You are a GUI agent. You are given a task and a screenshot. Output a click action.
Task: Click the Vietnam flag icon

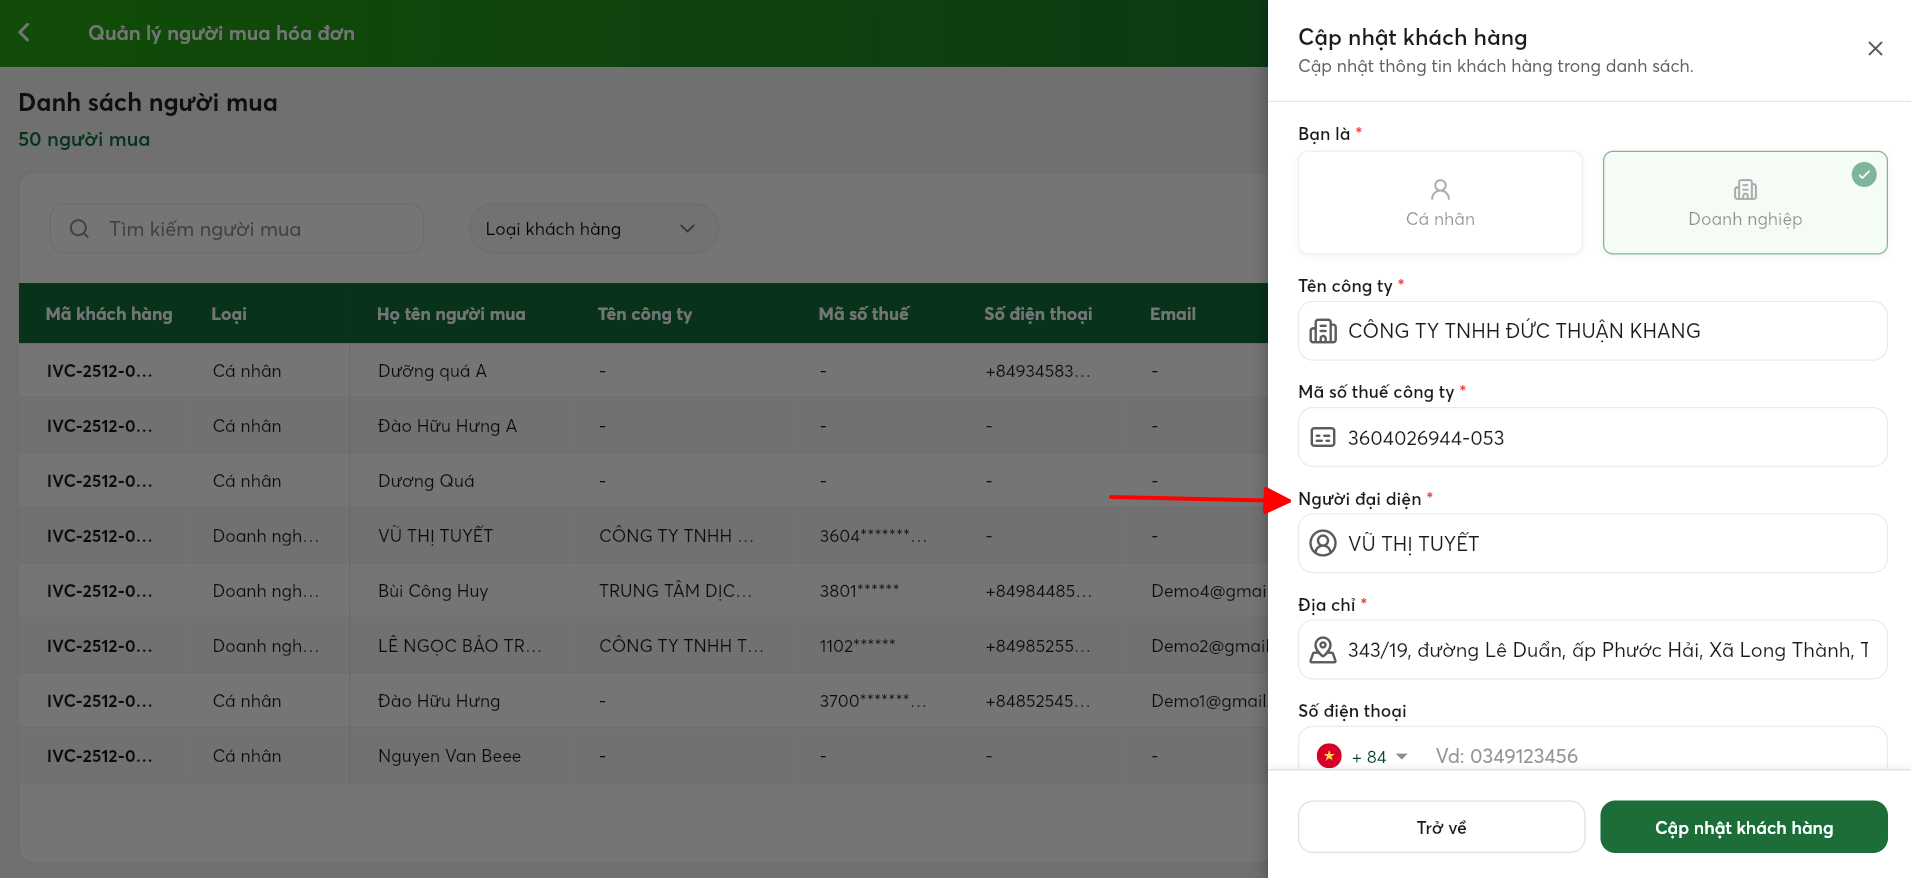(1328, 756)
